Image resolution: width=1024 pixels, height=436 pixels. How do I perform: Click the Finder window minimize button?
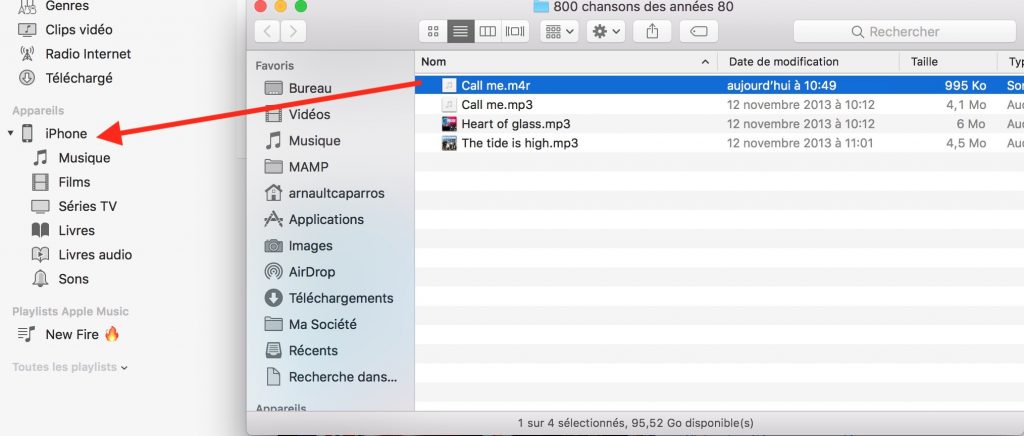[281, 7]
